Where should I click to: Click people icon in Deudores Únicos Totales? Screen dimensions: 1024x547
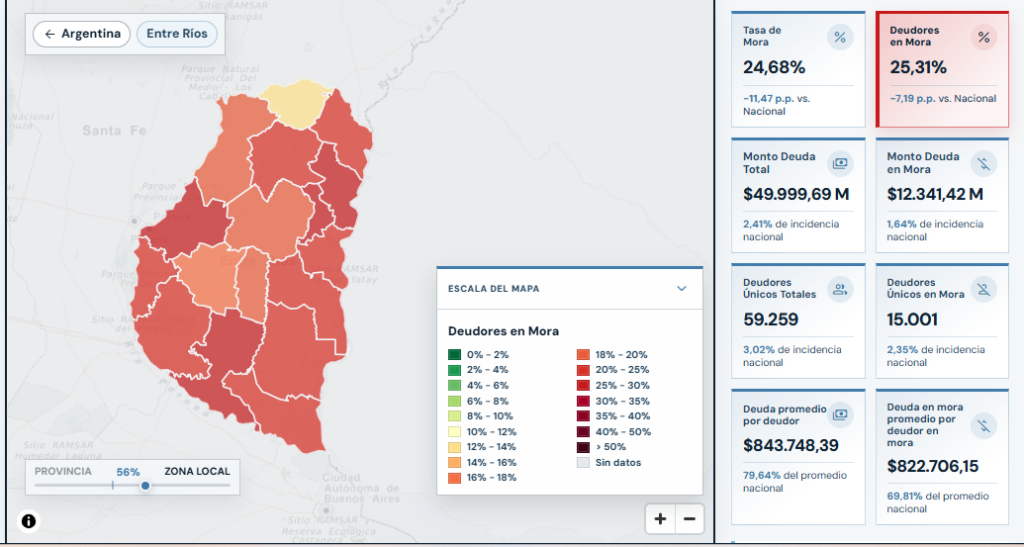pyautogui.click(x=840, y=290)
